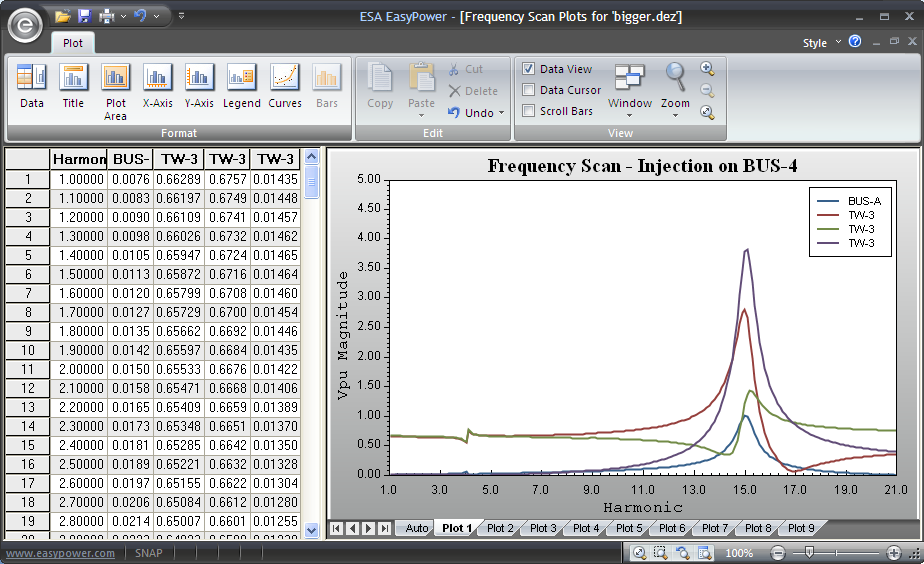Open the Y-Axis format tool

click(x=199, y=87)
